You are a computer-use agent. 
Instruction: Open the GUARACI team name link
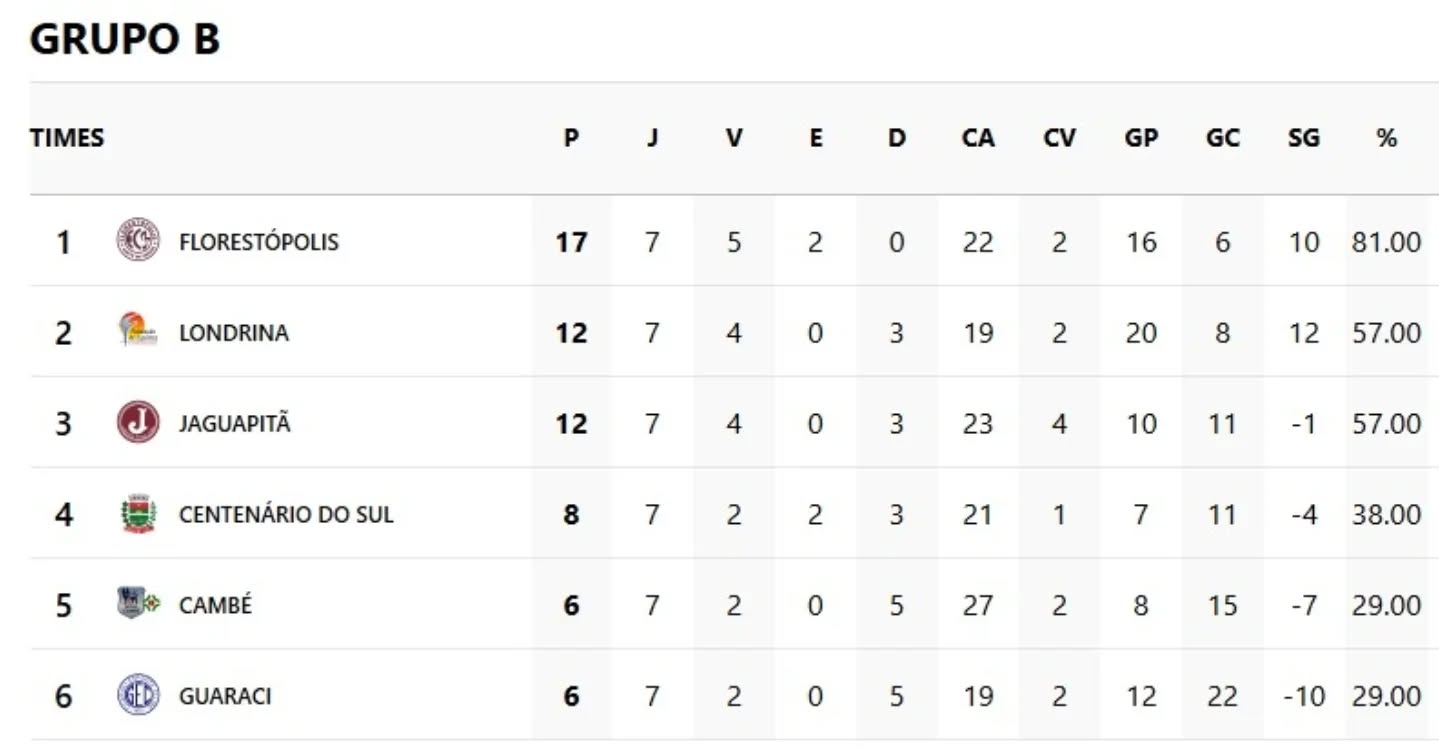(x=225, y=696)
